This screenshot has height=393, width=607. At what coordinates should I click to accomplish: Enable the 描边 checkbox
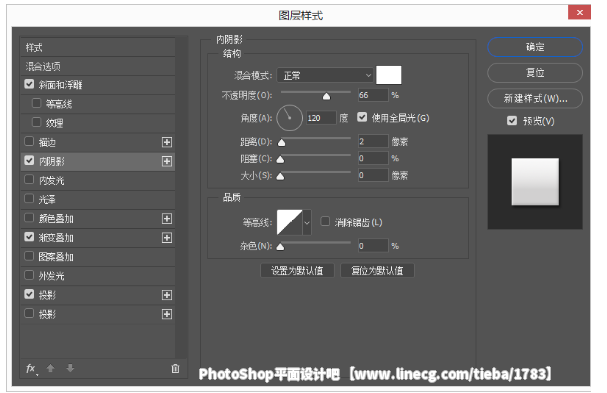pyautogui.click(x=29, y=141)
